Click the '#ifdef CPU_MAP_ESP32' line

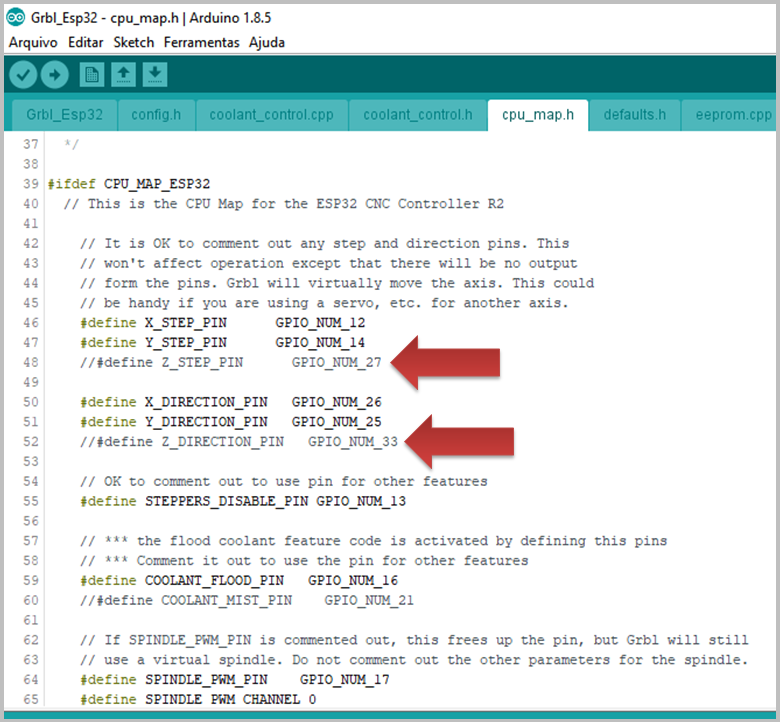[x=129, y=184]
